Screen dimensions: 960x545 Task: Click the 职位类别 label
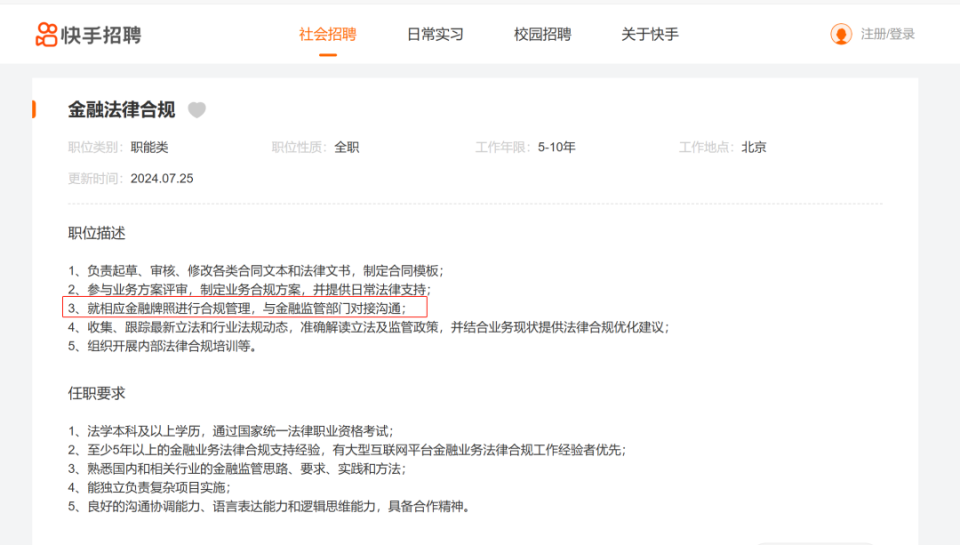[96, 148]
